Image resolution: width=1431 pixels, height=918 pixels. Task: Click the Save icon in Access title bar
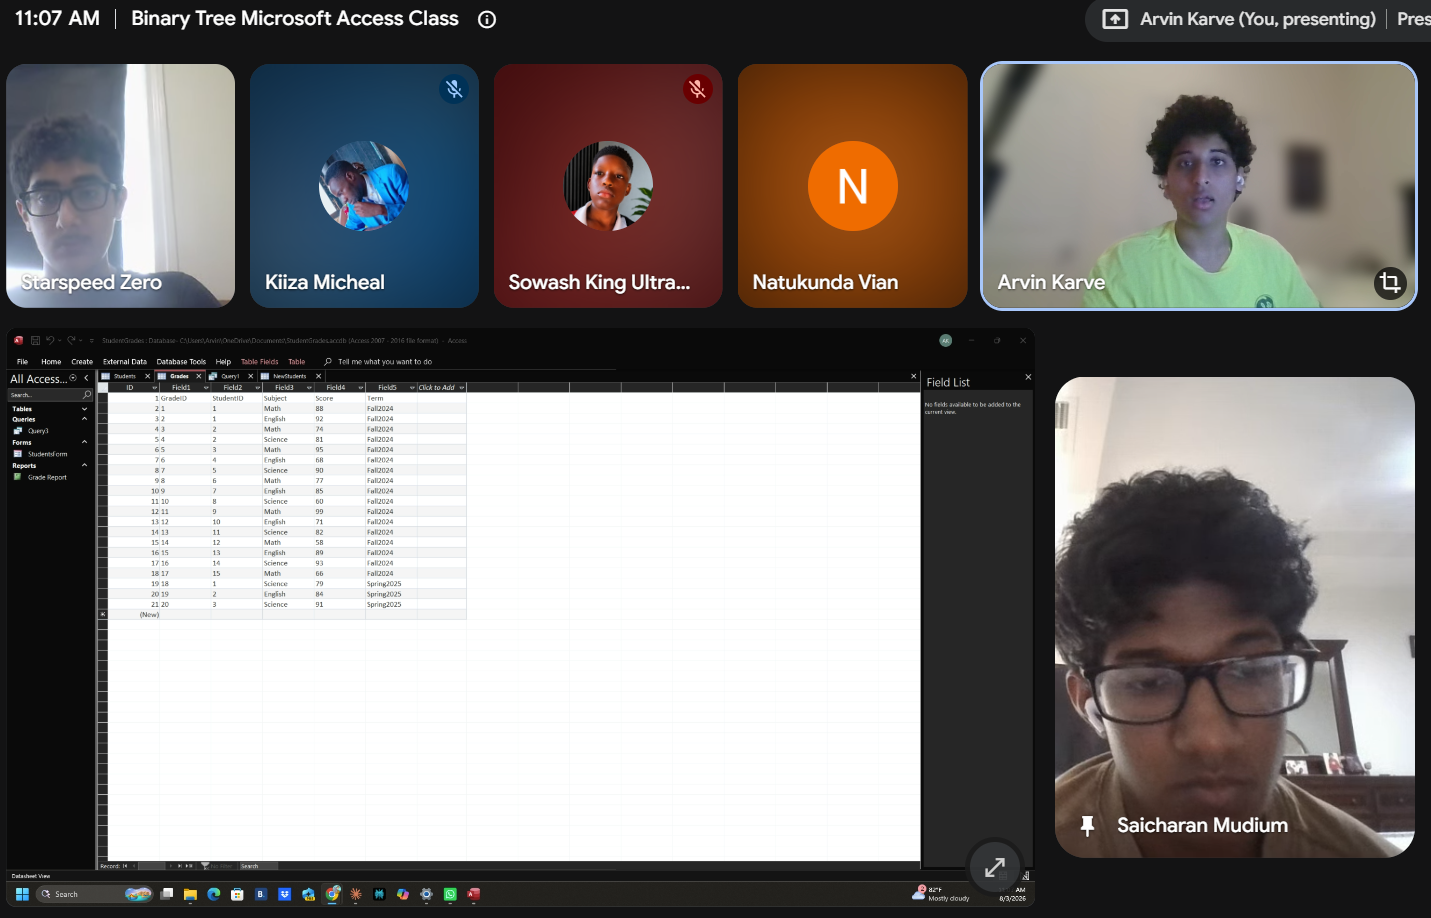click(35, 340)
